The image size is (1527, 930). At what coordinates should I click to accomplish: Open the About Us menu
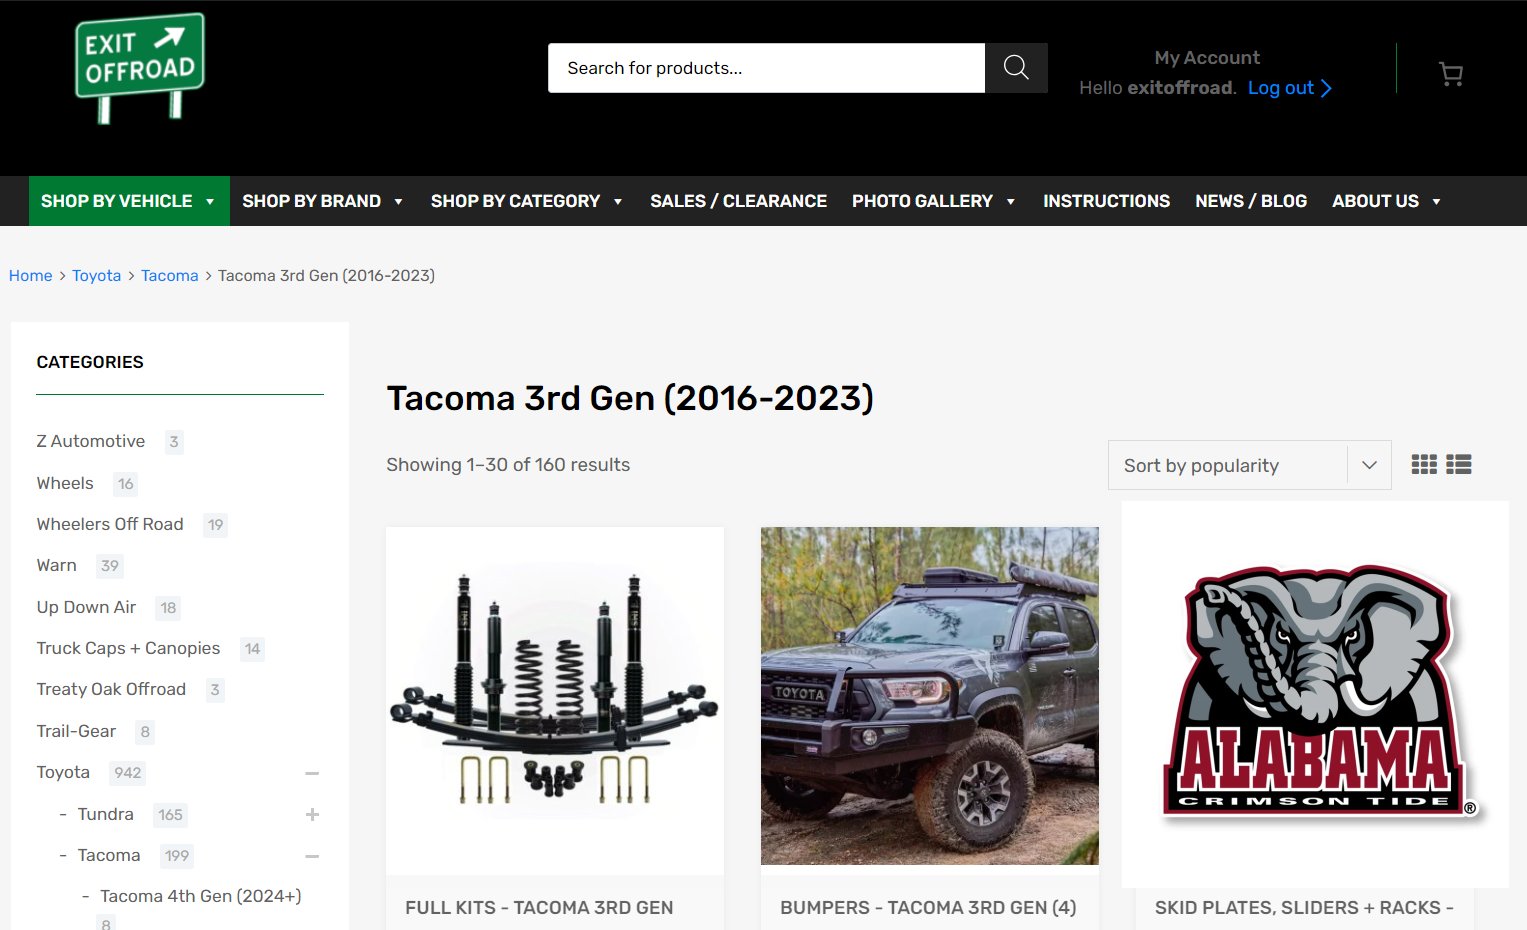pyautogui.click(x=1387, y=201)
